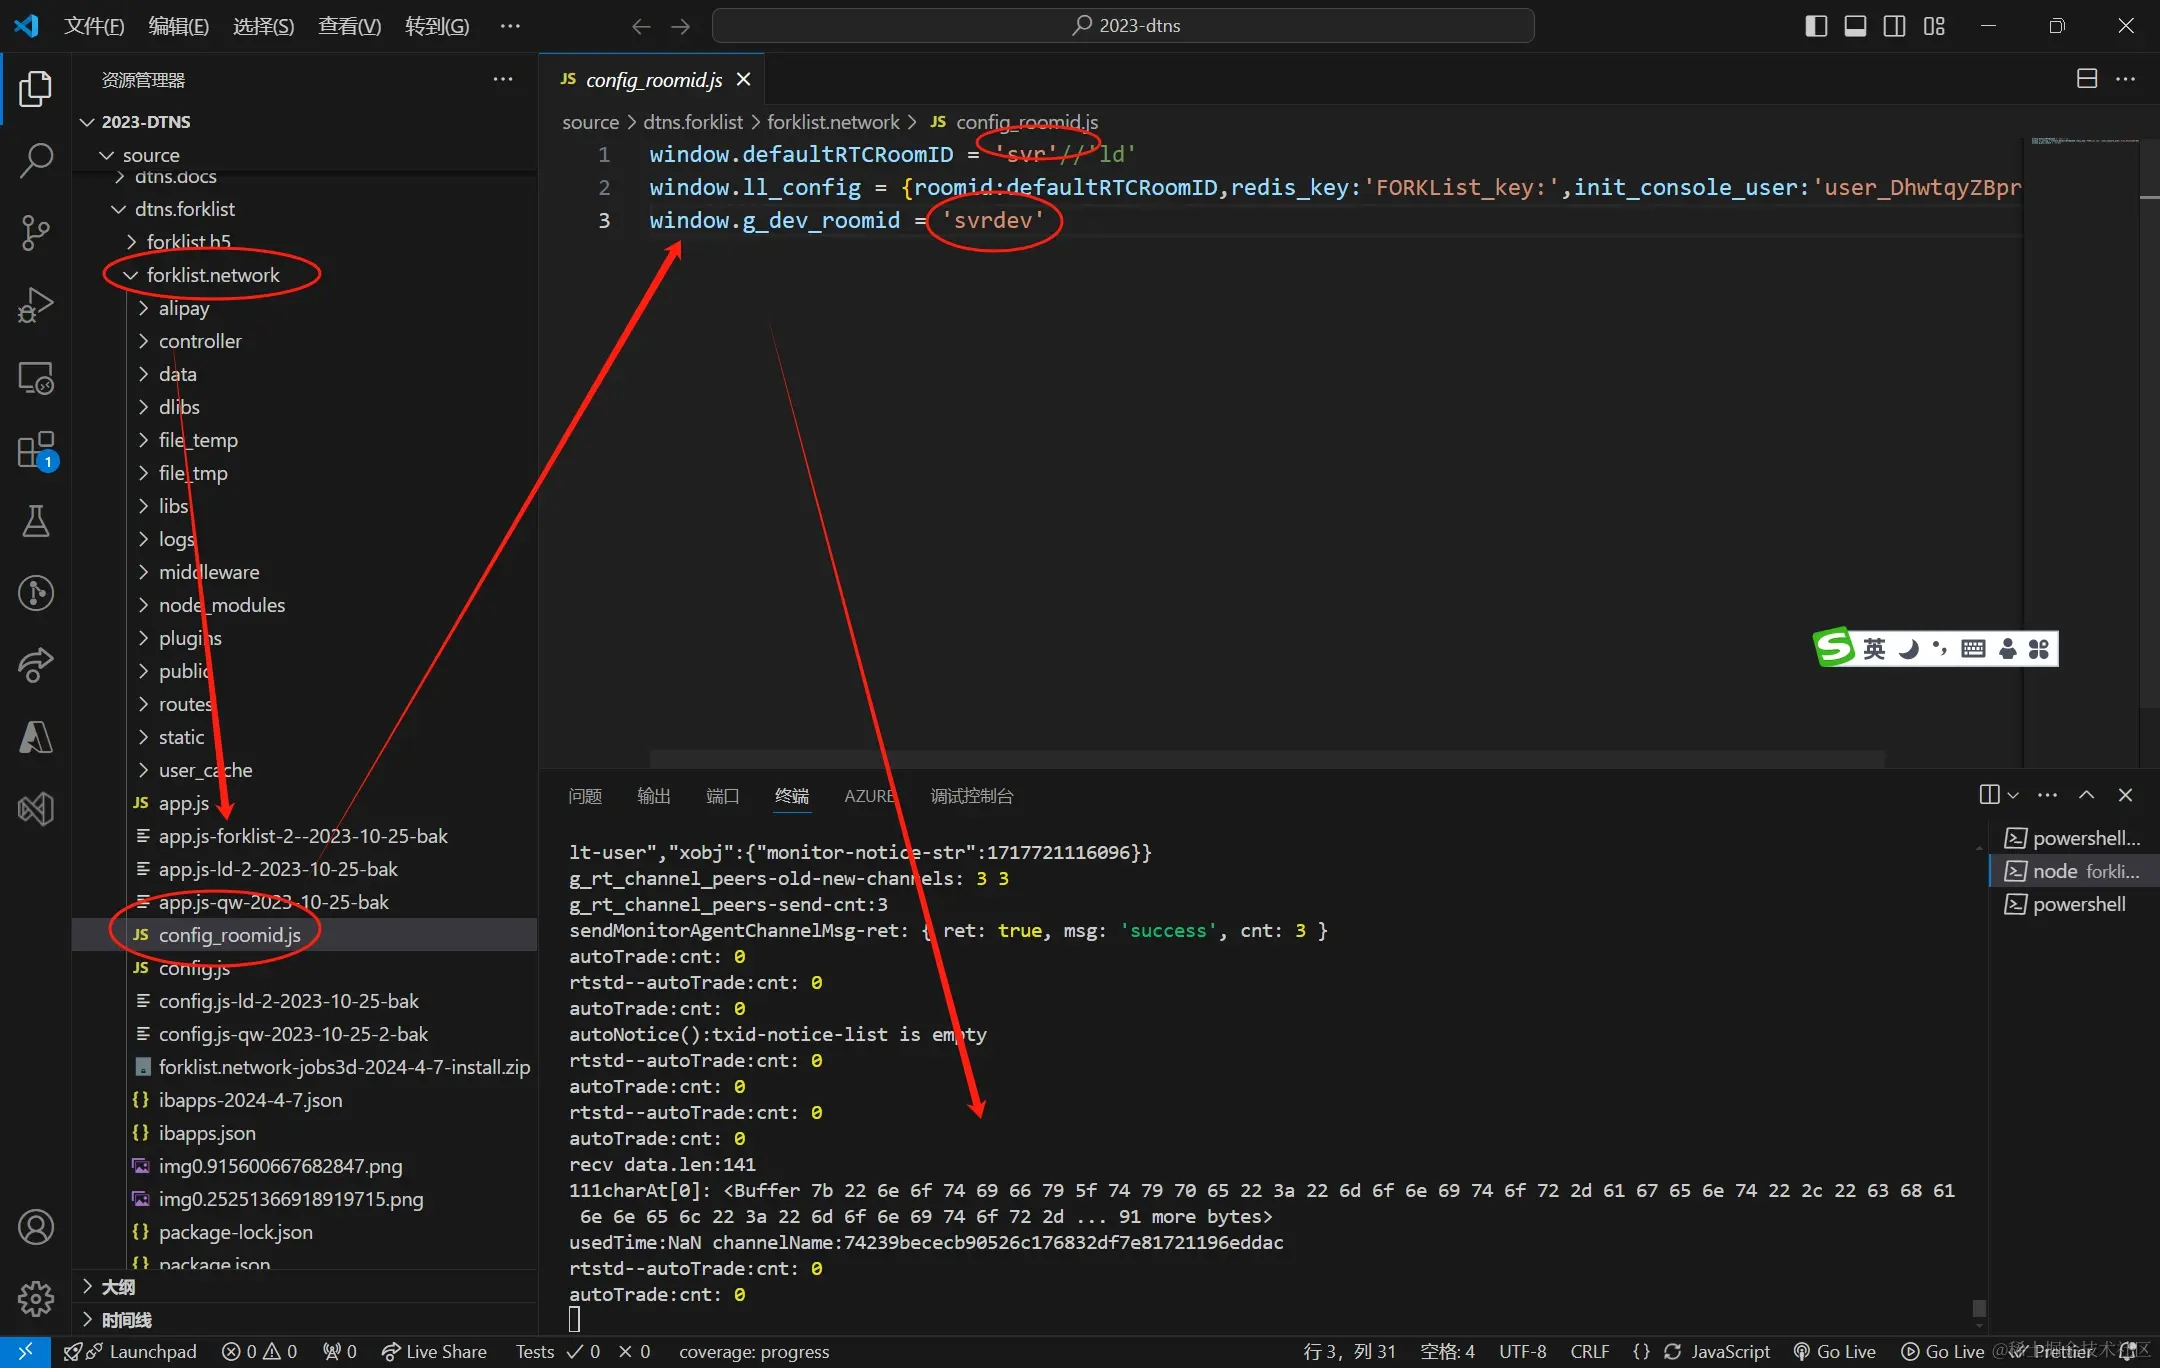Open the Accounts icon in activity bar

(36, 1227)
